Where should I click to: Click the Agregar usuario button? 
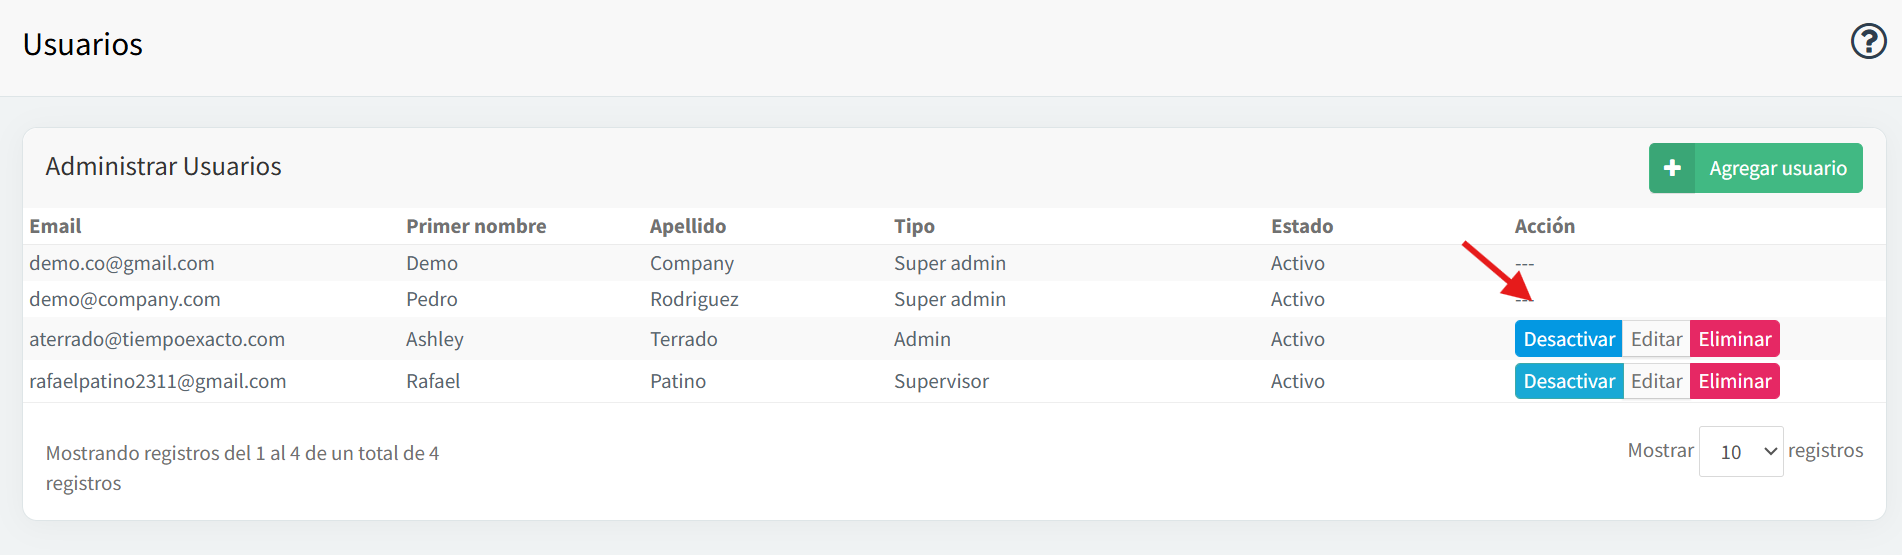[x=1755, y=168]
